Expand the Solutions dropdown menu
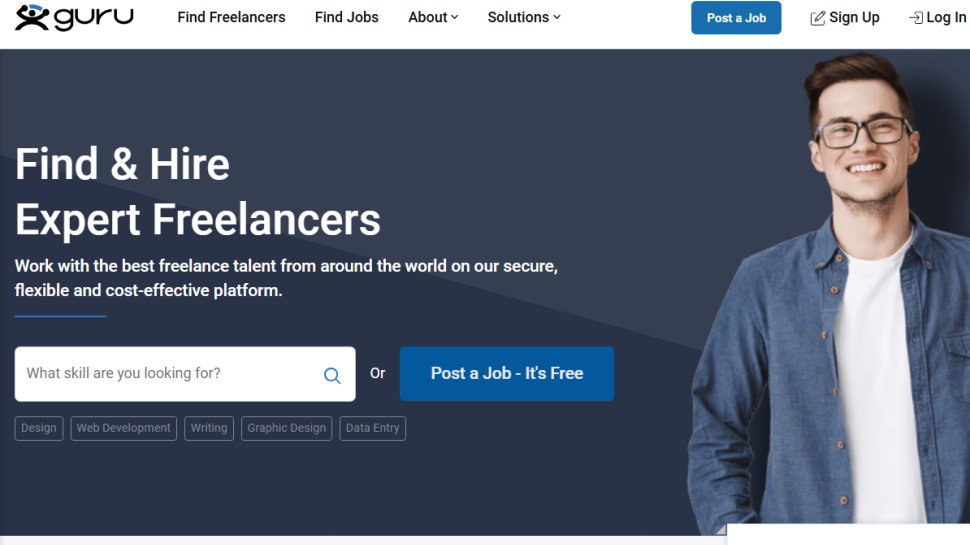The width and height of the screenshot is (970, 545). (524, 17)
